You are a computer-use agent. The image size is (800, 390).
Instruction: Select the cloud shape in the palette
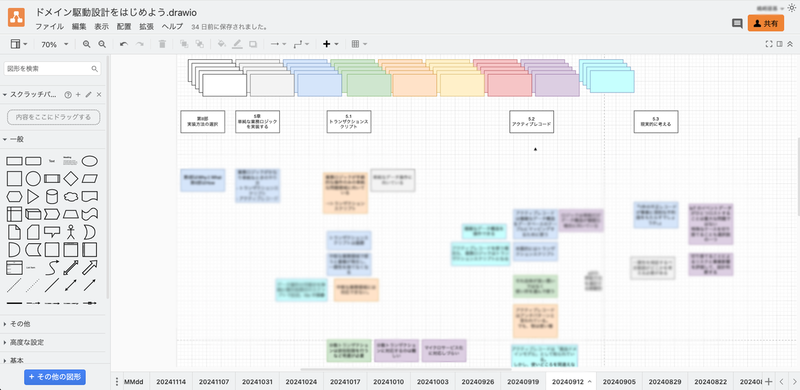tap(71, 197)
